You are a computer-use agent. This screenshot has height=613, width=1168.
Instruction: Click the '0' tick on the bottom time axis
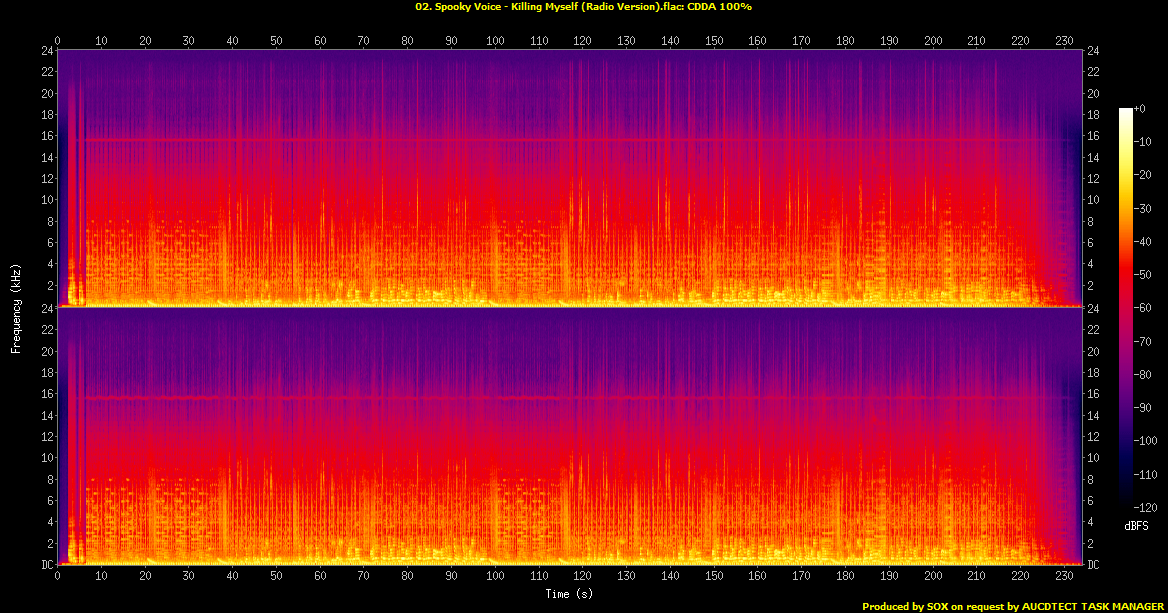point(57,576)
